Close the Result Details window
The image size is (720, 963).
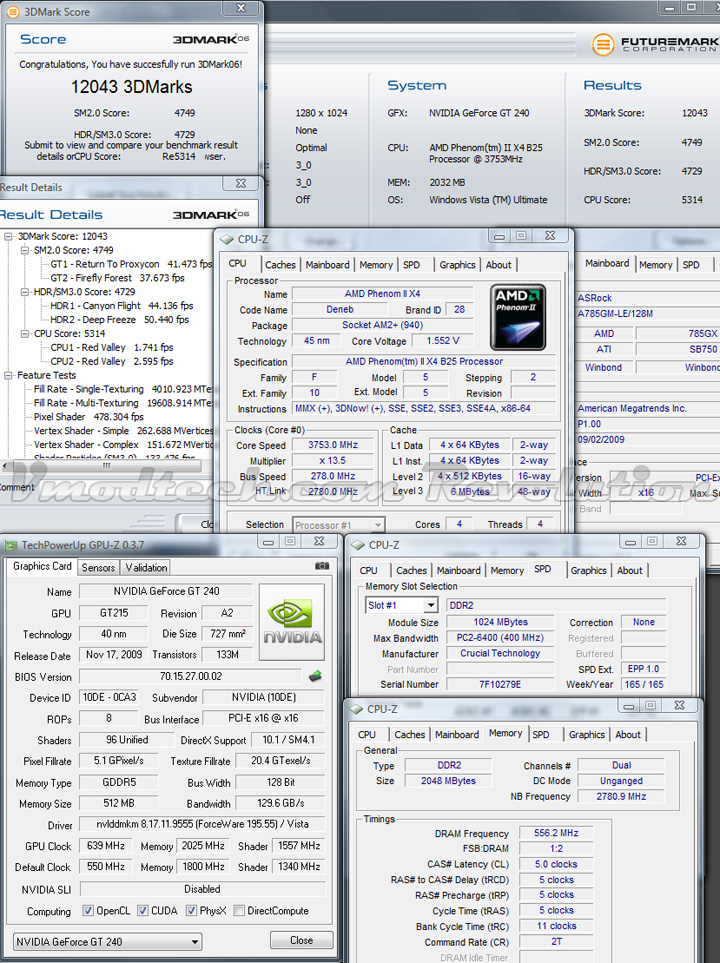tap(241, 183)
